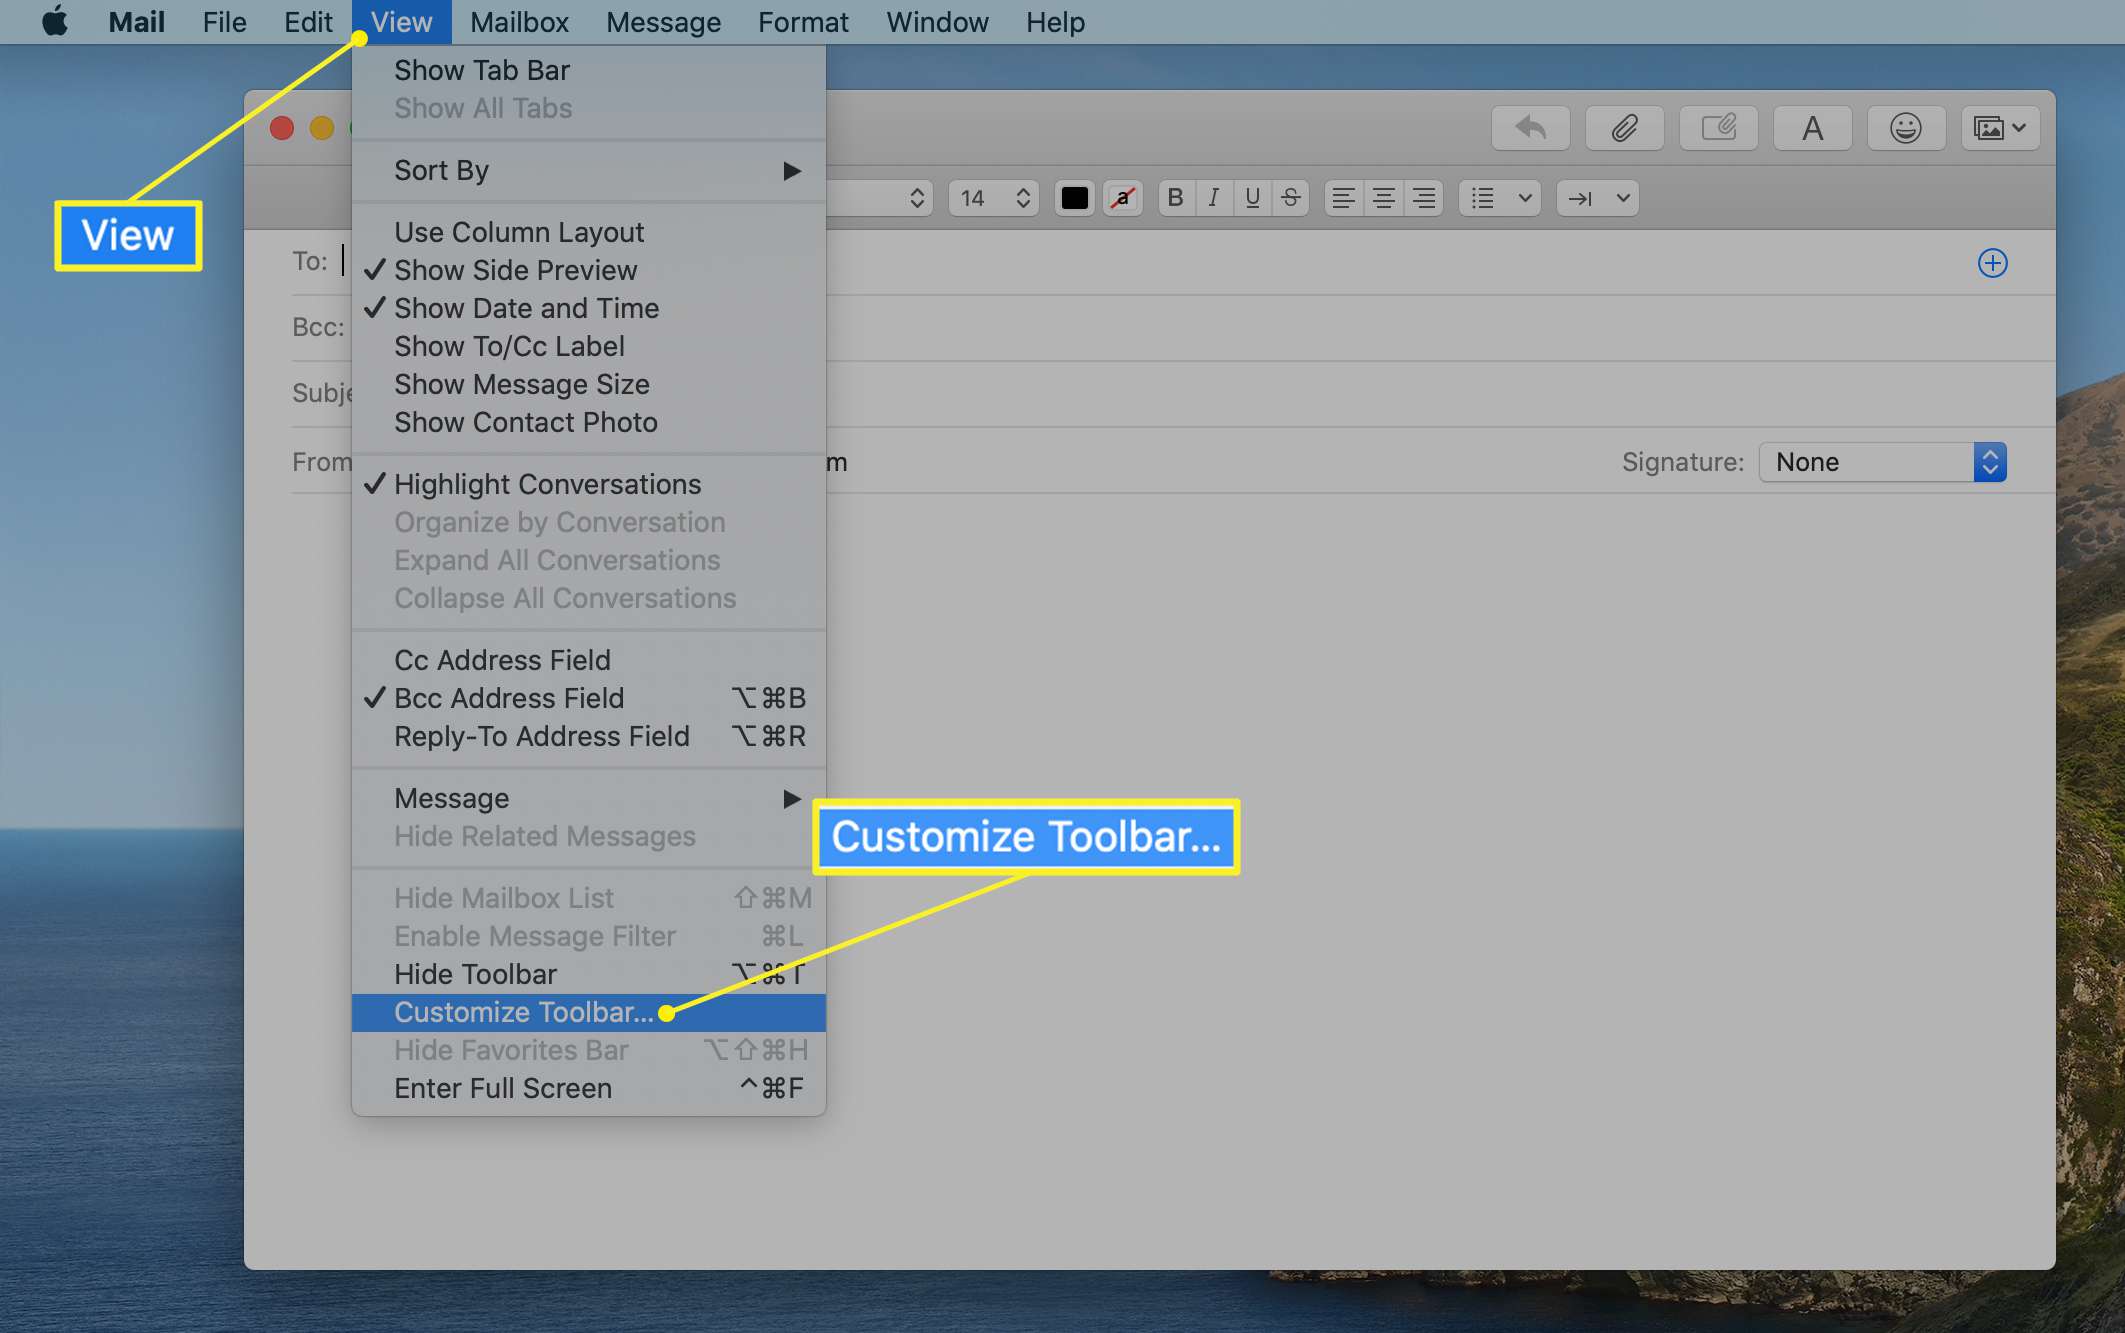Add a contact with the blue plus icon
The height and width of the screenshot is (1333, 2125).
click(1992, 263)
